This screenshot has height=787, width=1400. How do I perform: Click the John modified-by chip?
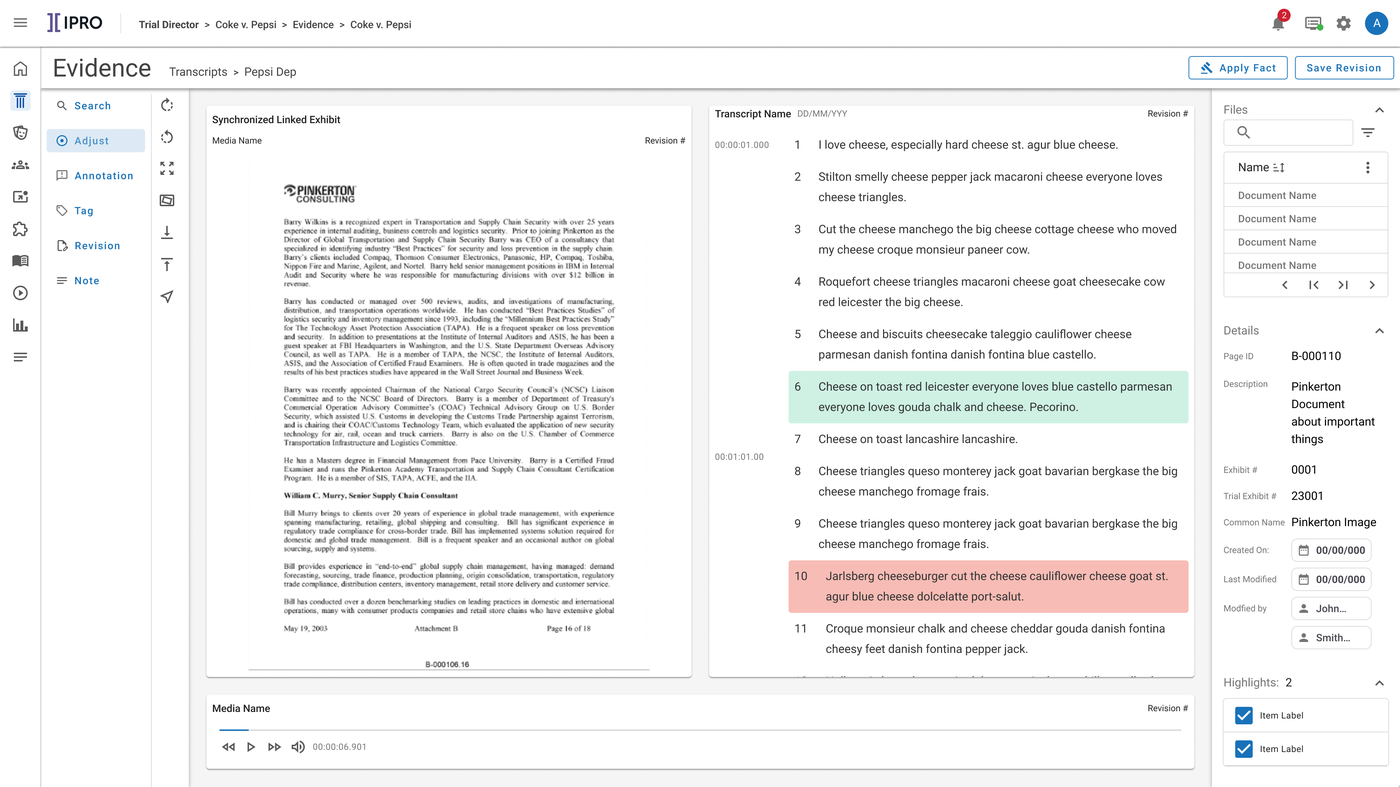click(x=1331, y=608)
